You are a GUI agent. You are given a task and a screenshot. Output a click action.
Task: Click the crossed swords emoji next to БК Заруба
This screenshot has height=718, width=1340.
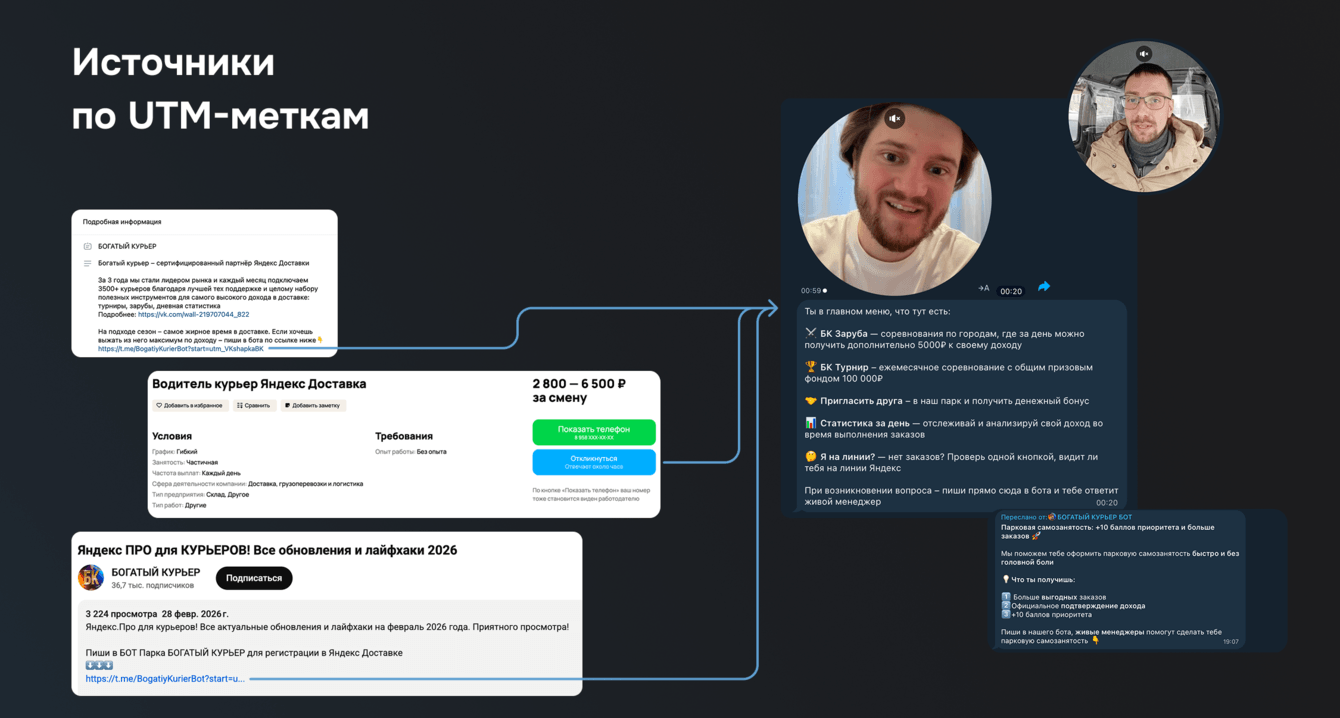[x=811, y=333]
